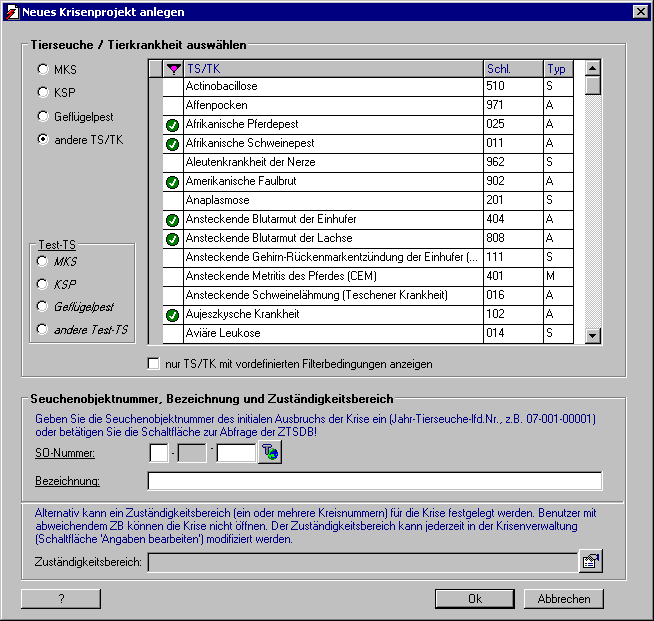Click the ZTSDB query icon button

click(x=270, y=452)
